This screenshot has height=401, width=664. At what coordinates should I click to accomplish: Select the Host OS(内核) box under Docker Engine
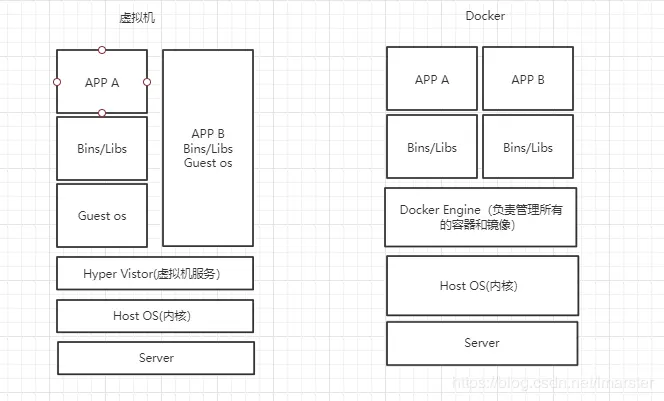click(482, 285)
